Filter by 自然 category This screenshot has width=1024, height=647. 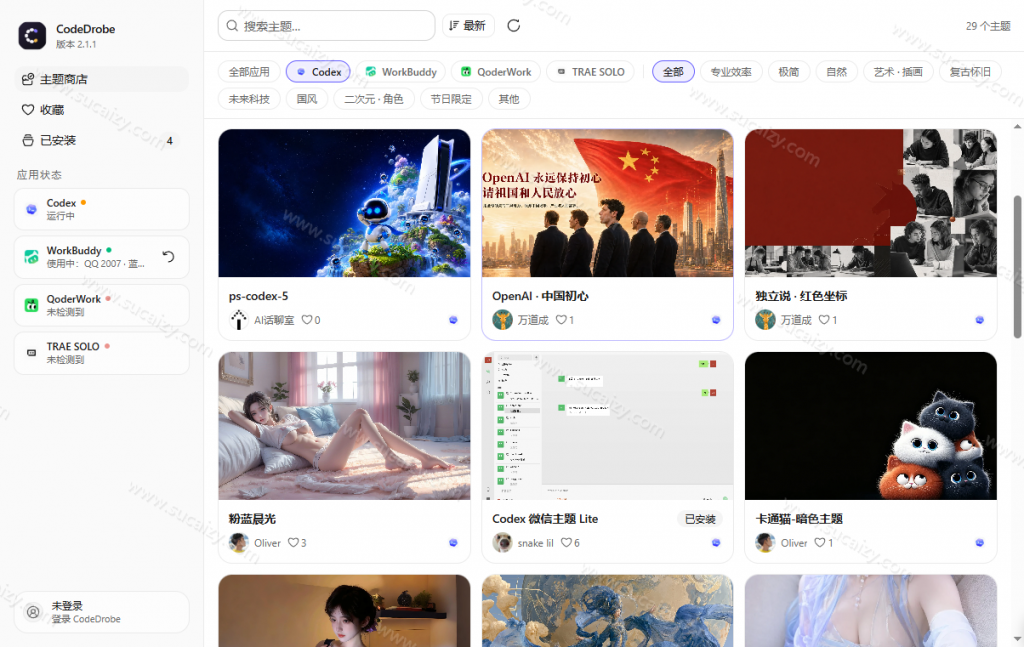tap(837, 72)
